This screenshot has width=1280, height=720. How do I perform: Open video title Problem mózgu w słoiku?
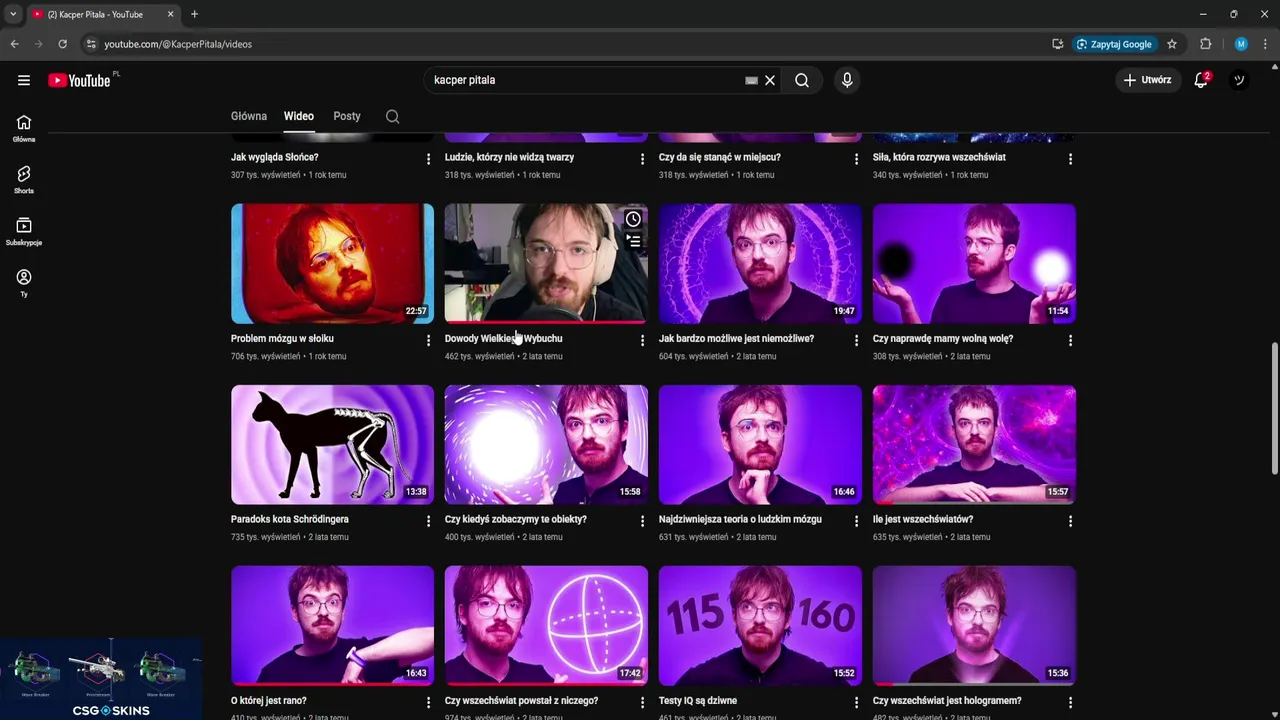tap(282, 339)
